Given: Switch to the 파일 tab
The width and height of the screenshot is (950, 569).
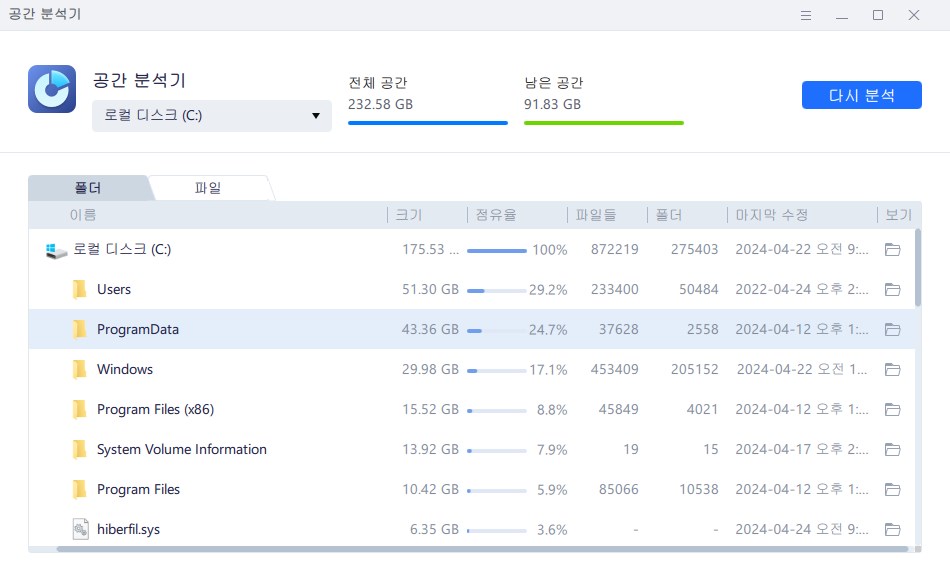Looking at the screenshot, I should click(x=208, y=188).
